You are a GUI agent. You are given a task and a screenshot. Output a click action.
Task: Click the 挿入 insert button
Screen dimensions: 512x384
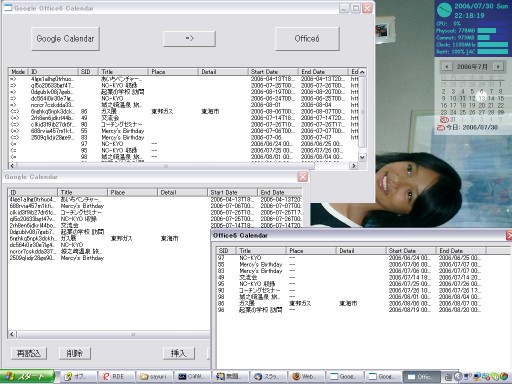pyautogui.click(x=179, y=353)
